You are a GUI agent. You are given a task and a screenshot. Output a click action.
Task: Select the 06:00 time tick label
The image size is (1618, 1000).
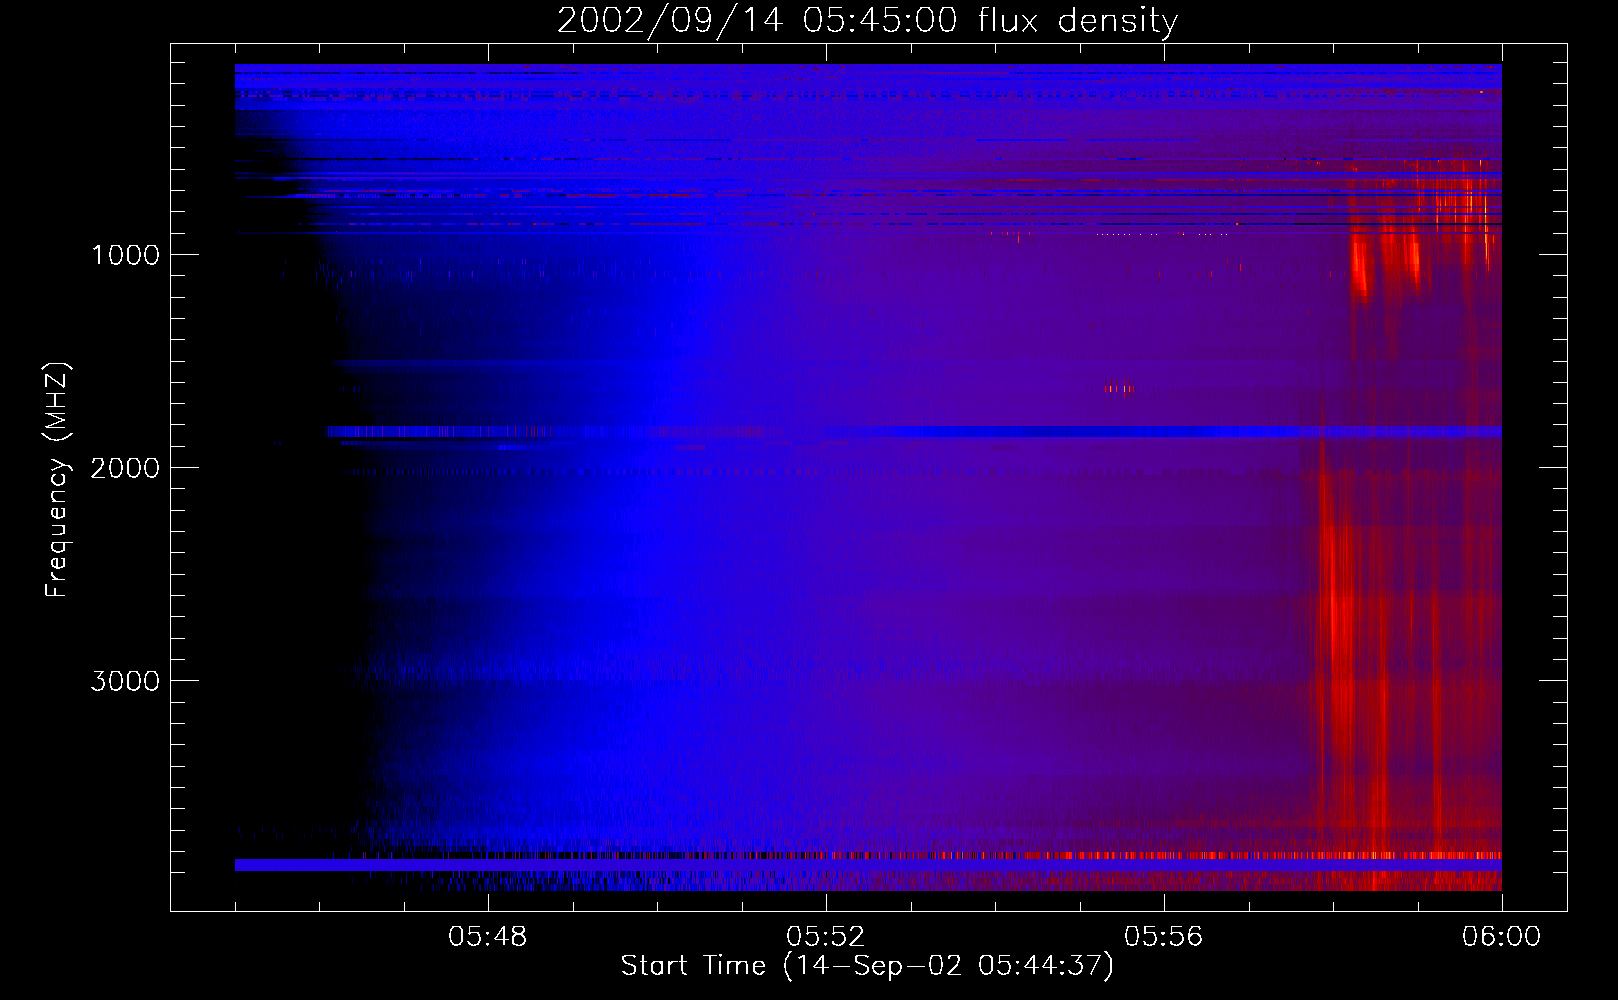point(1501,937)
